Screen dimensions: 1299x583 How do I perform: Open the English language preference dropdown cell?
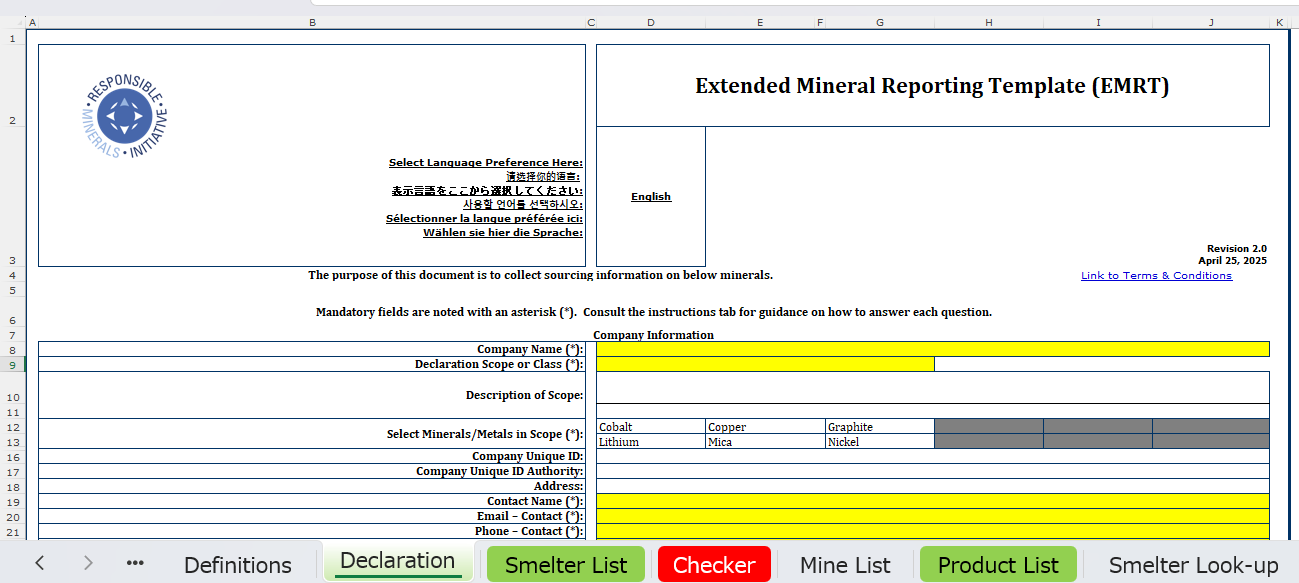(x=651, y=196)
